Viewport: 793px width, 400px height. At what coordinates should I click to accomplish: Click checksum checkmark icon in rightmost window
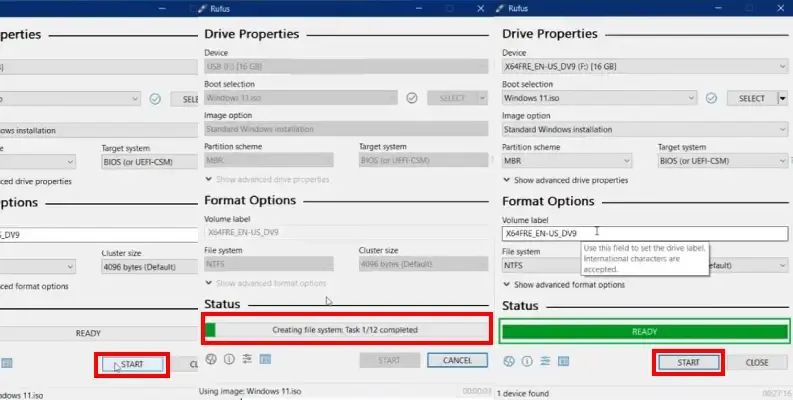click(x=711, y=98)
